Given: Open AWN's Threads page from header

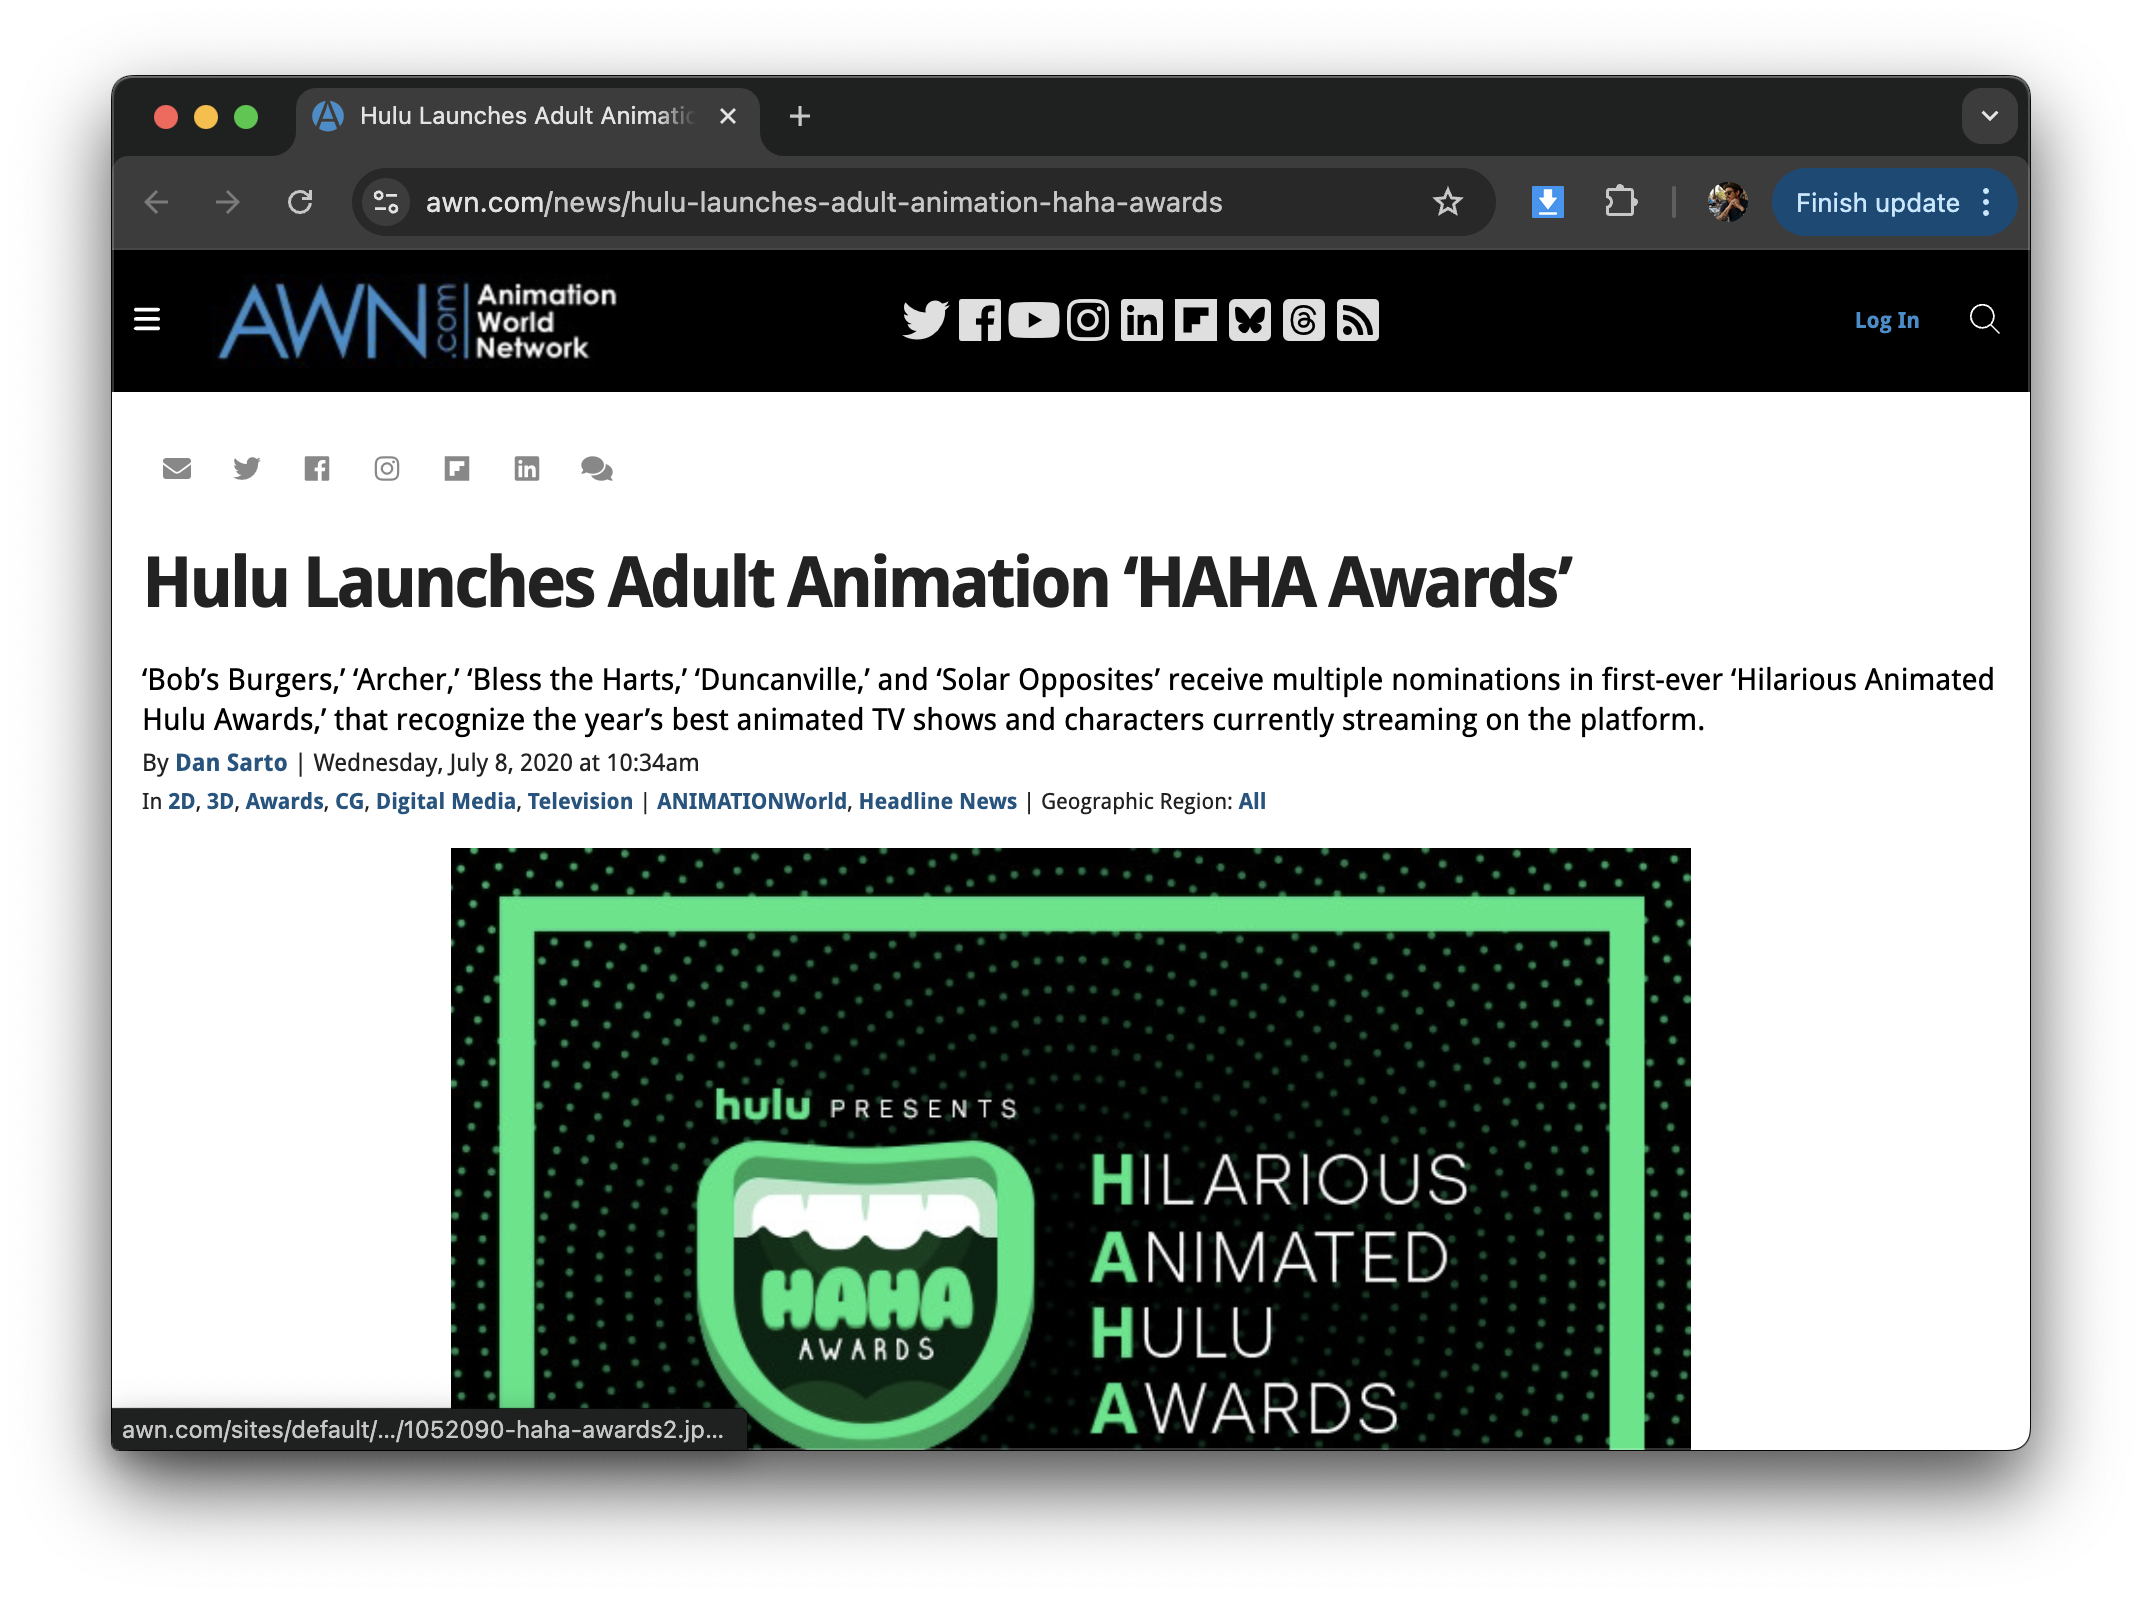Looking at the screenshot, I should click(x=1304, y=320).
